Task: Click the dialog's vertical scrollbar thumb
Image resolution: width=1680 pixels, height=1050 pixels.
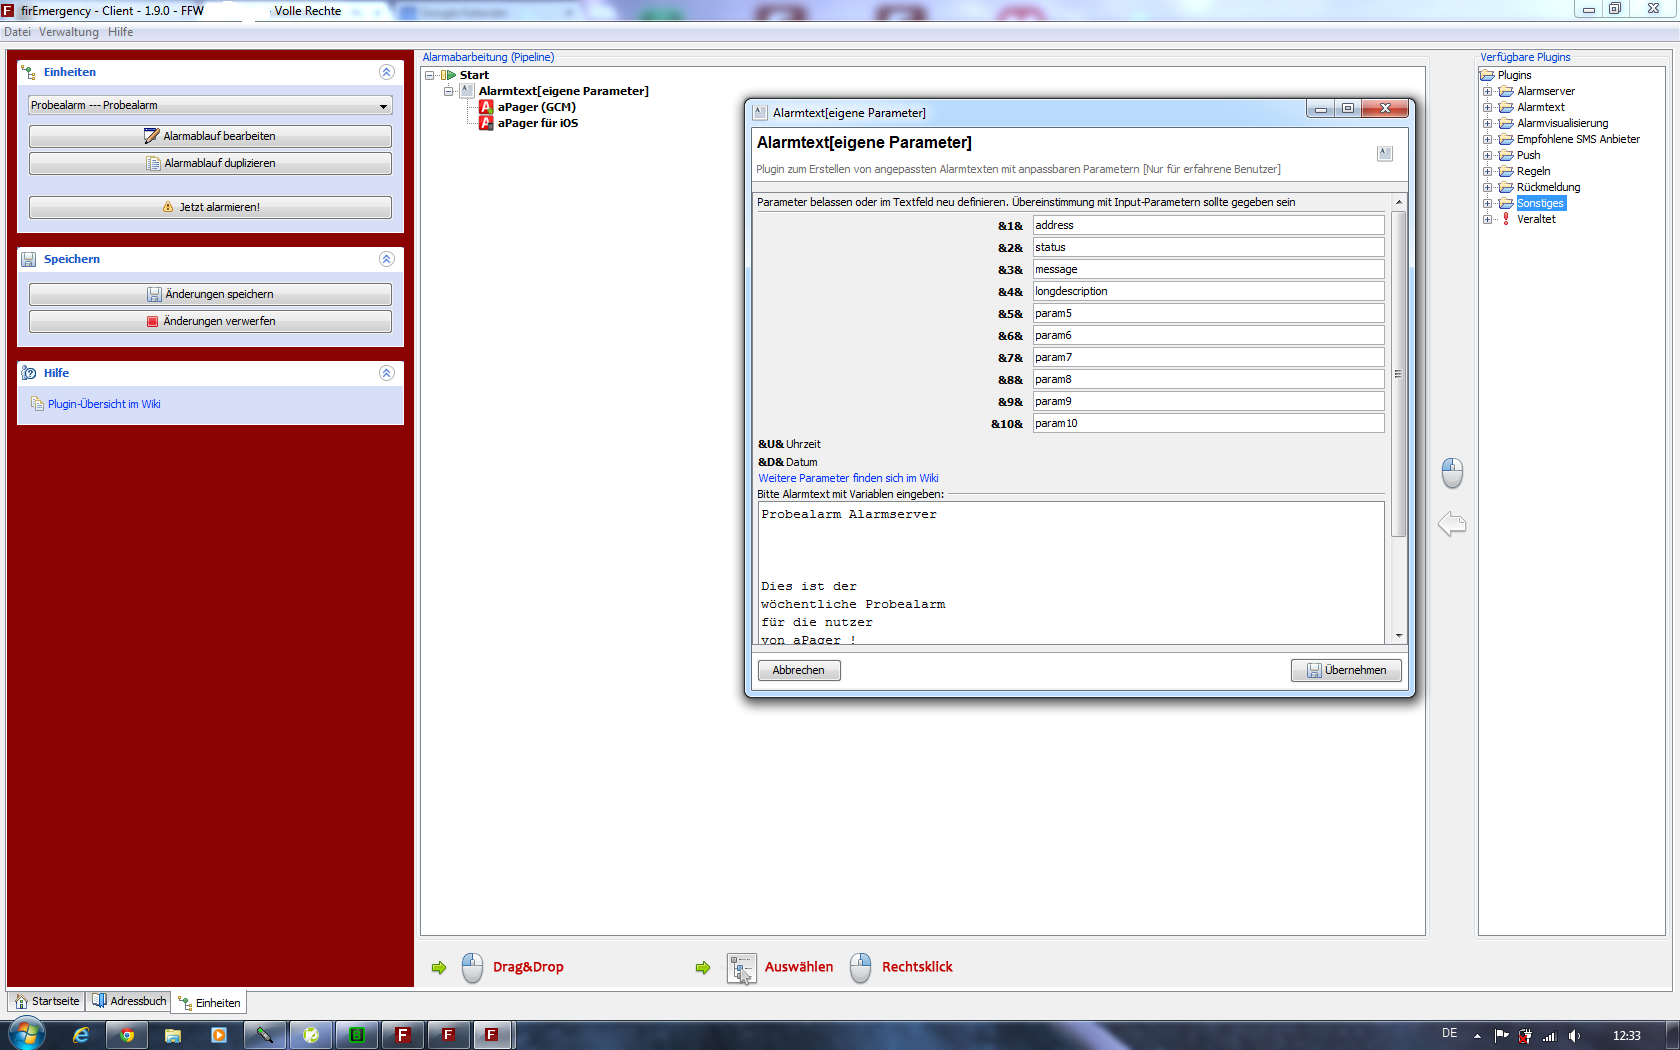Action: click(1398, 374)
